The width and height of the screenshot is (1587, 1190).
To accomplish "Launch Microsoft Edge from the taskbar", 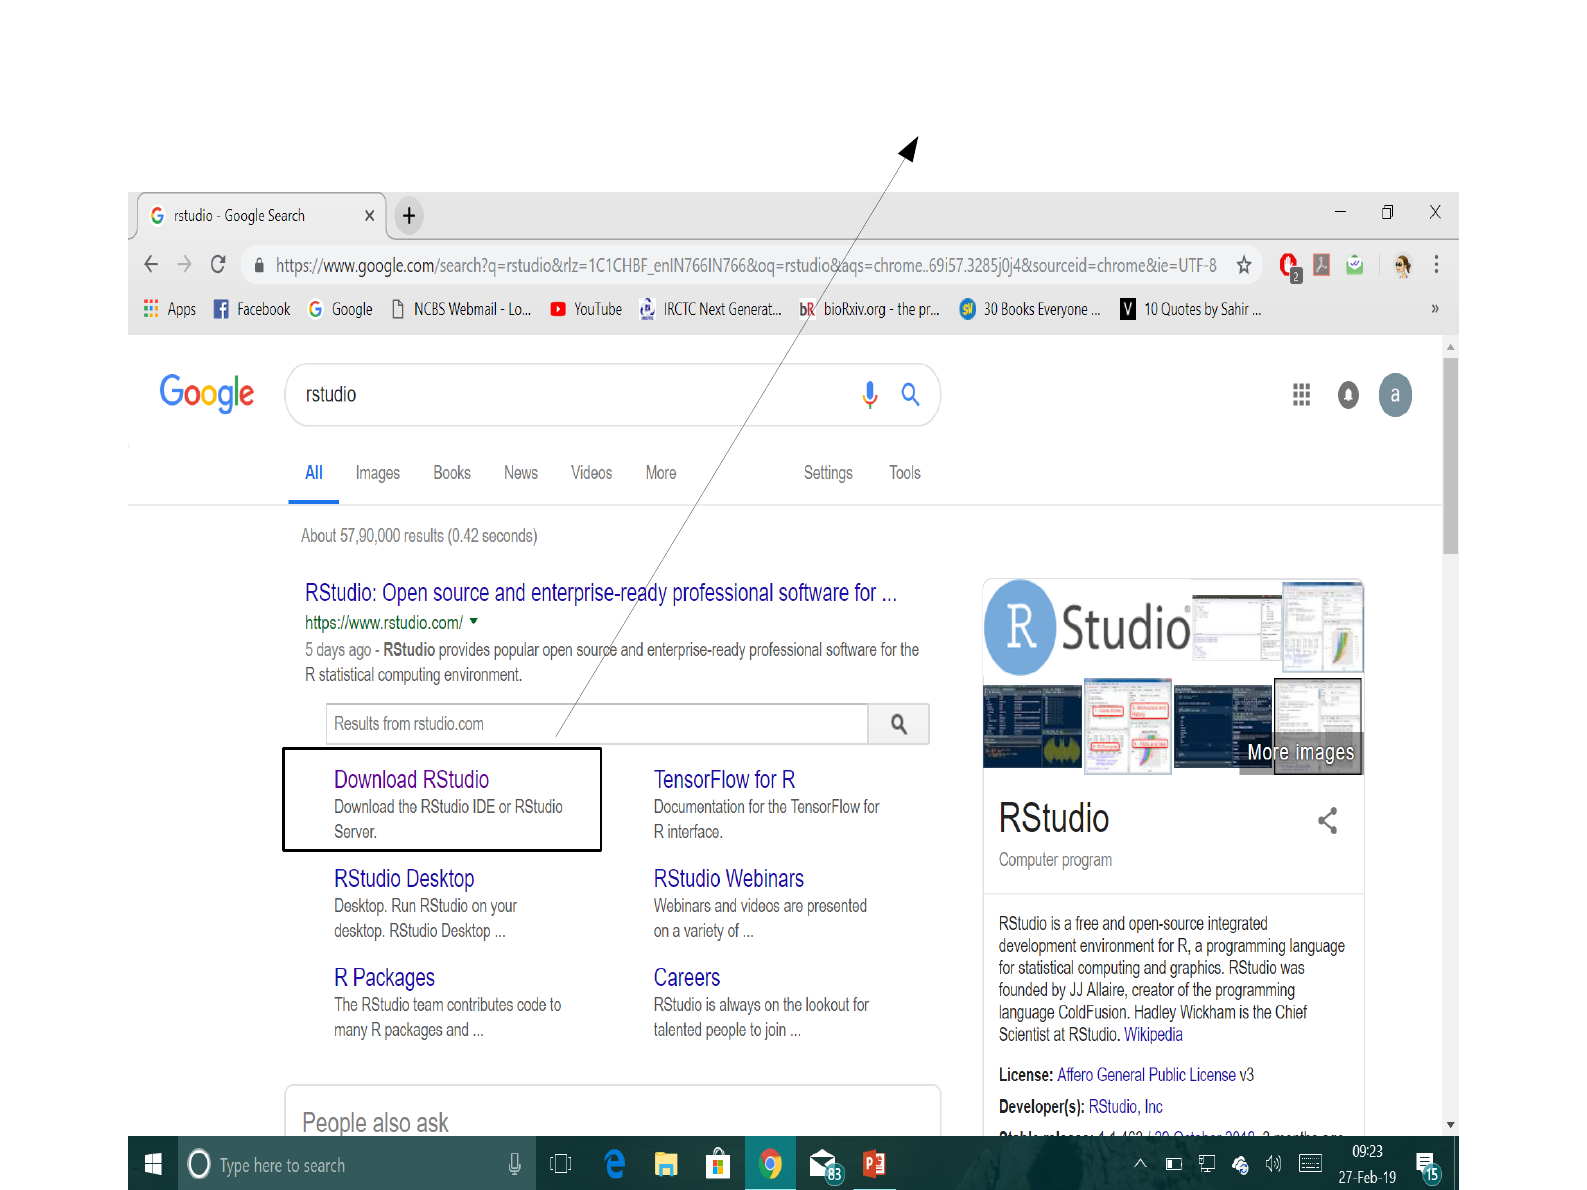I will click(x=615, y=1164).
